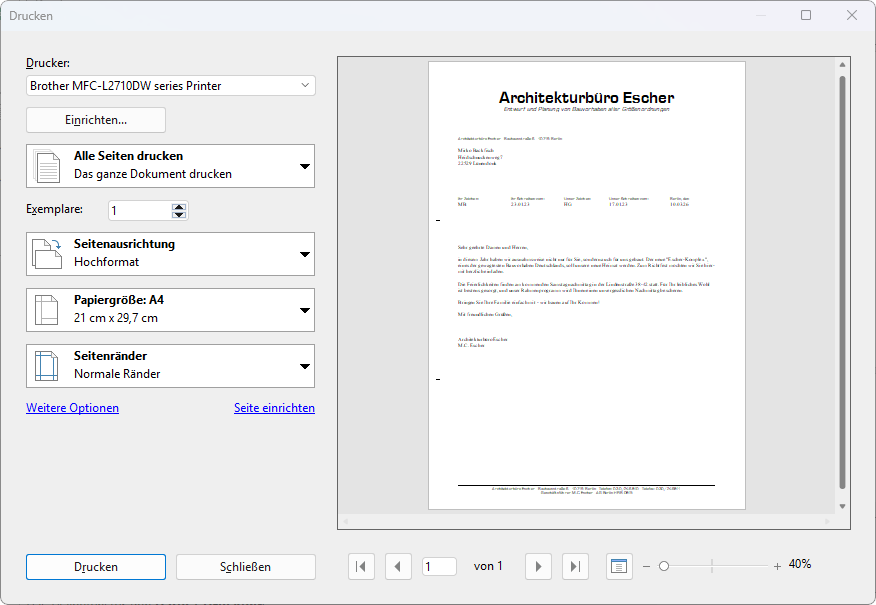
Task: Go to the previous preview page
Action: pos(398,566)
